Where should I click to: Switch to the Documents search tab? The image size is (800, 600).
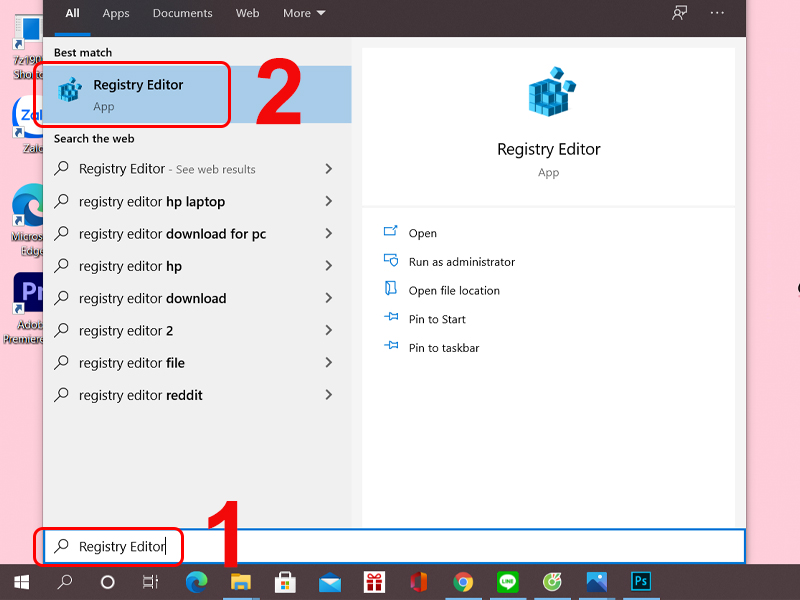coord(182,13)
